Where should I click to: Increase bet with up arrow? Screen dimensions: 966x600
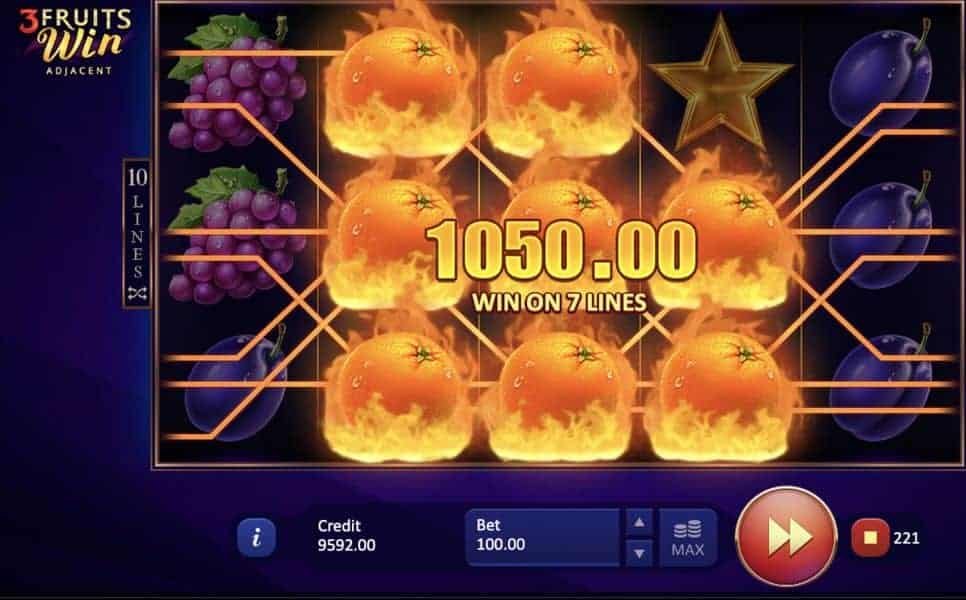pyautogui.click(x=639, y=523)
